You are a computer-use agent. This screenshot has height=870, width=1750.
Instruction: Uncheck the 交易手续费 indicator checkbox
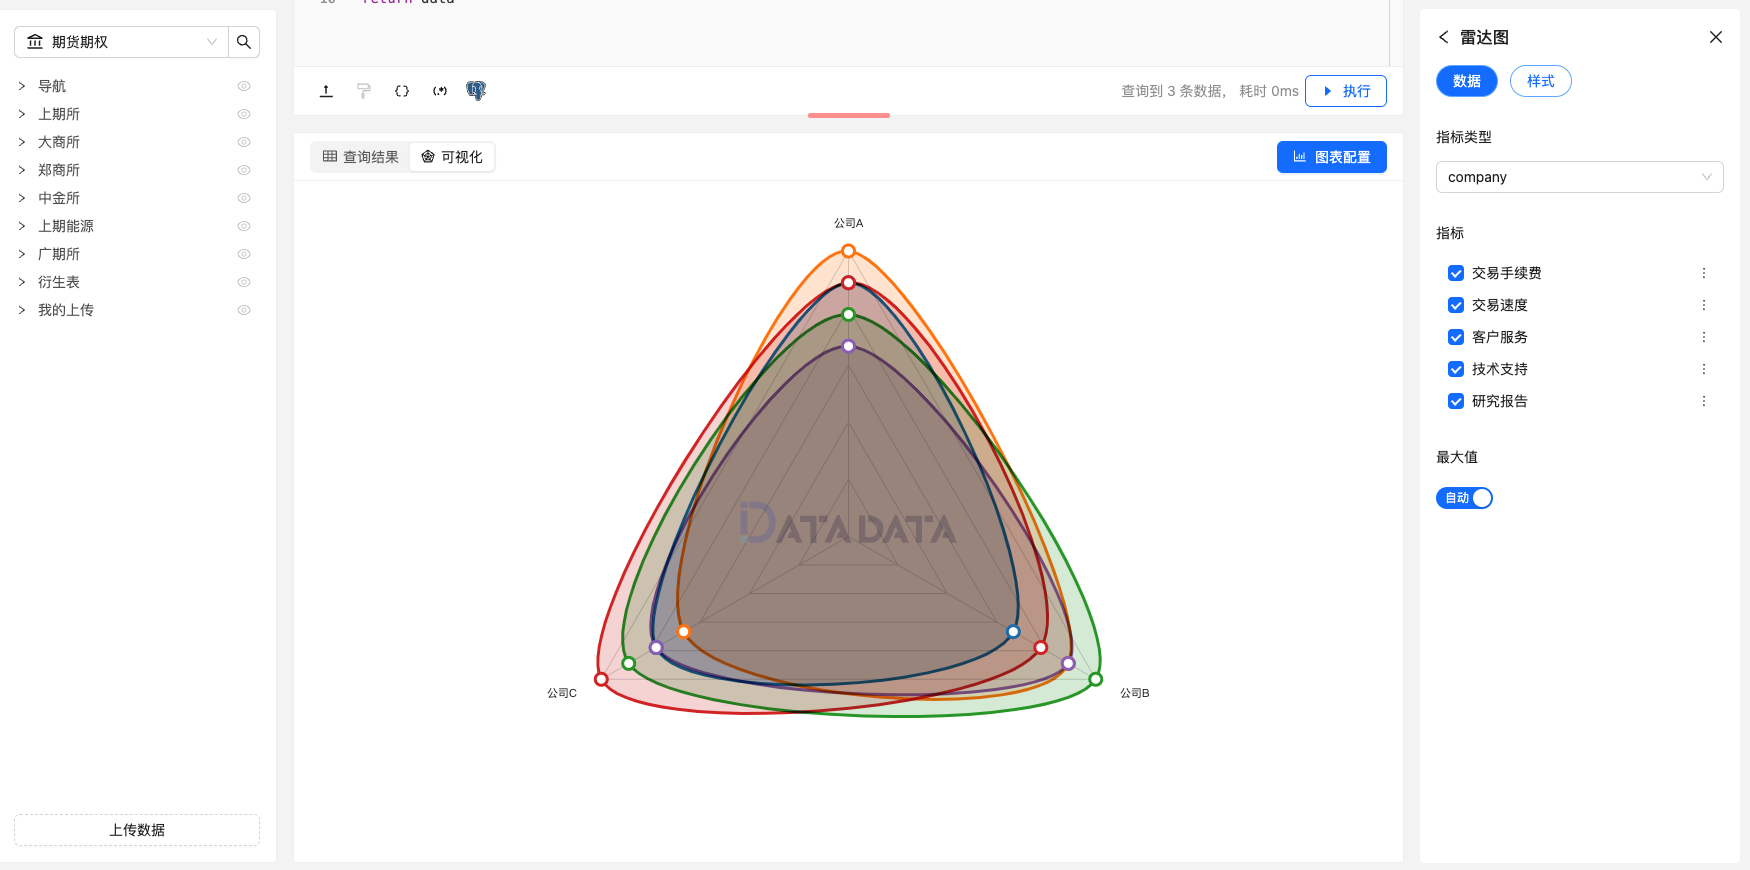pyautogui.click(x=1456, y=273)
